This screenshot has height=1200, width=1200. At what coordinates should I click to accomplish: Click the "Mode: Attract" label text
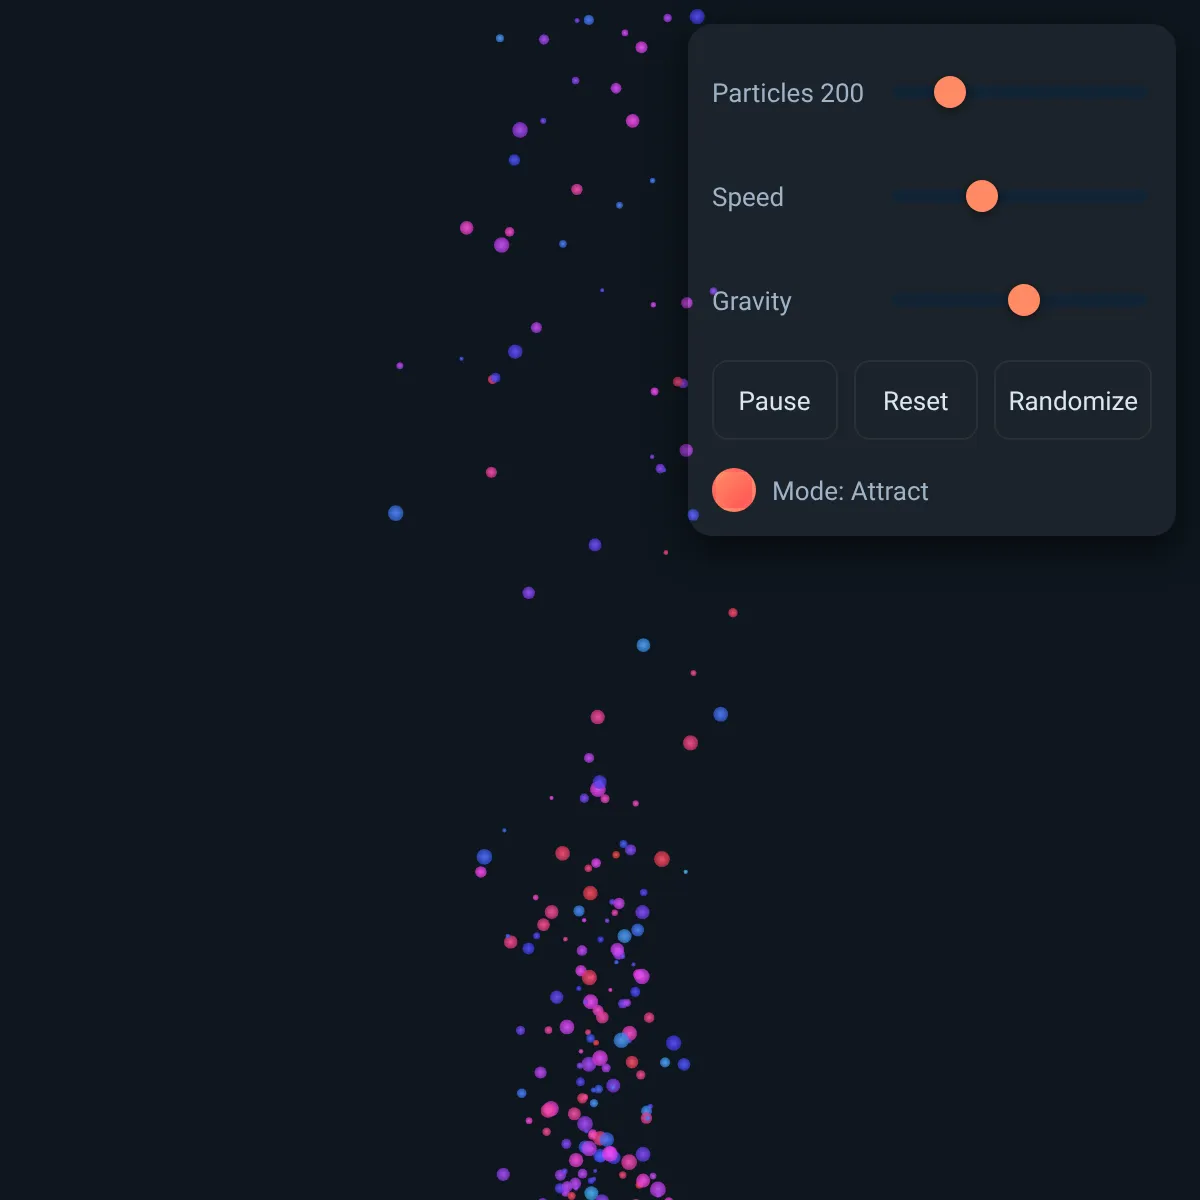point(851,491)
